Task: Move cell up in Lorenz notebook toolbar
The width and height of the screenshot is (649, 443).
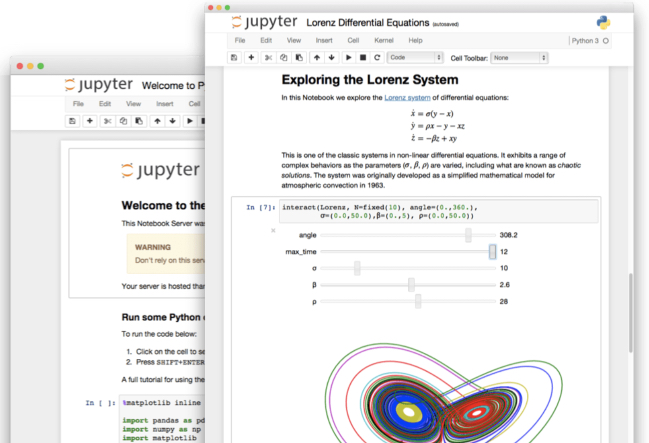Action: (x=317, y=58)
